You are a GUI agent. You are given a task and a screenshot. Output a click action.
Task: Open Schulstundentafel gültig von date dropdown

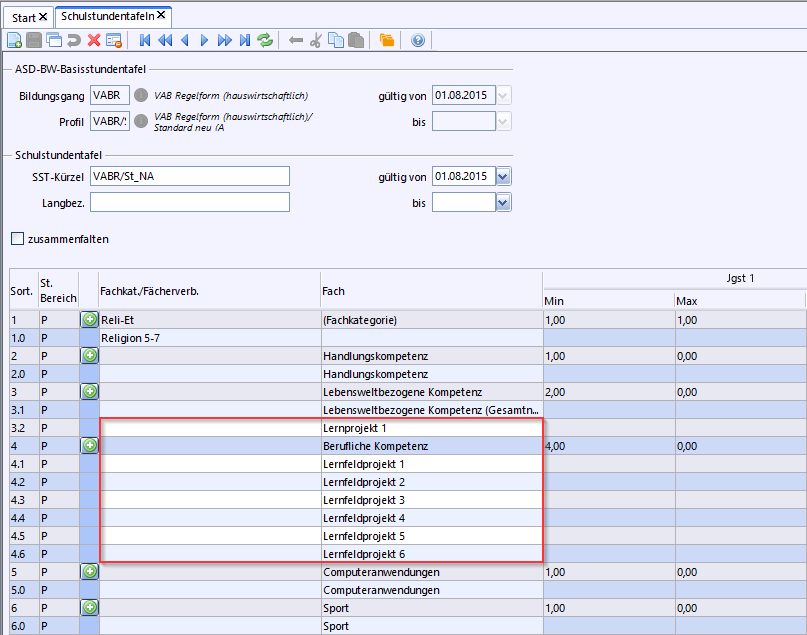point(503,177)
